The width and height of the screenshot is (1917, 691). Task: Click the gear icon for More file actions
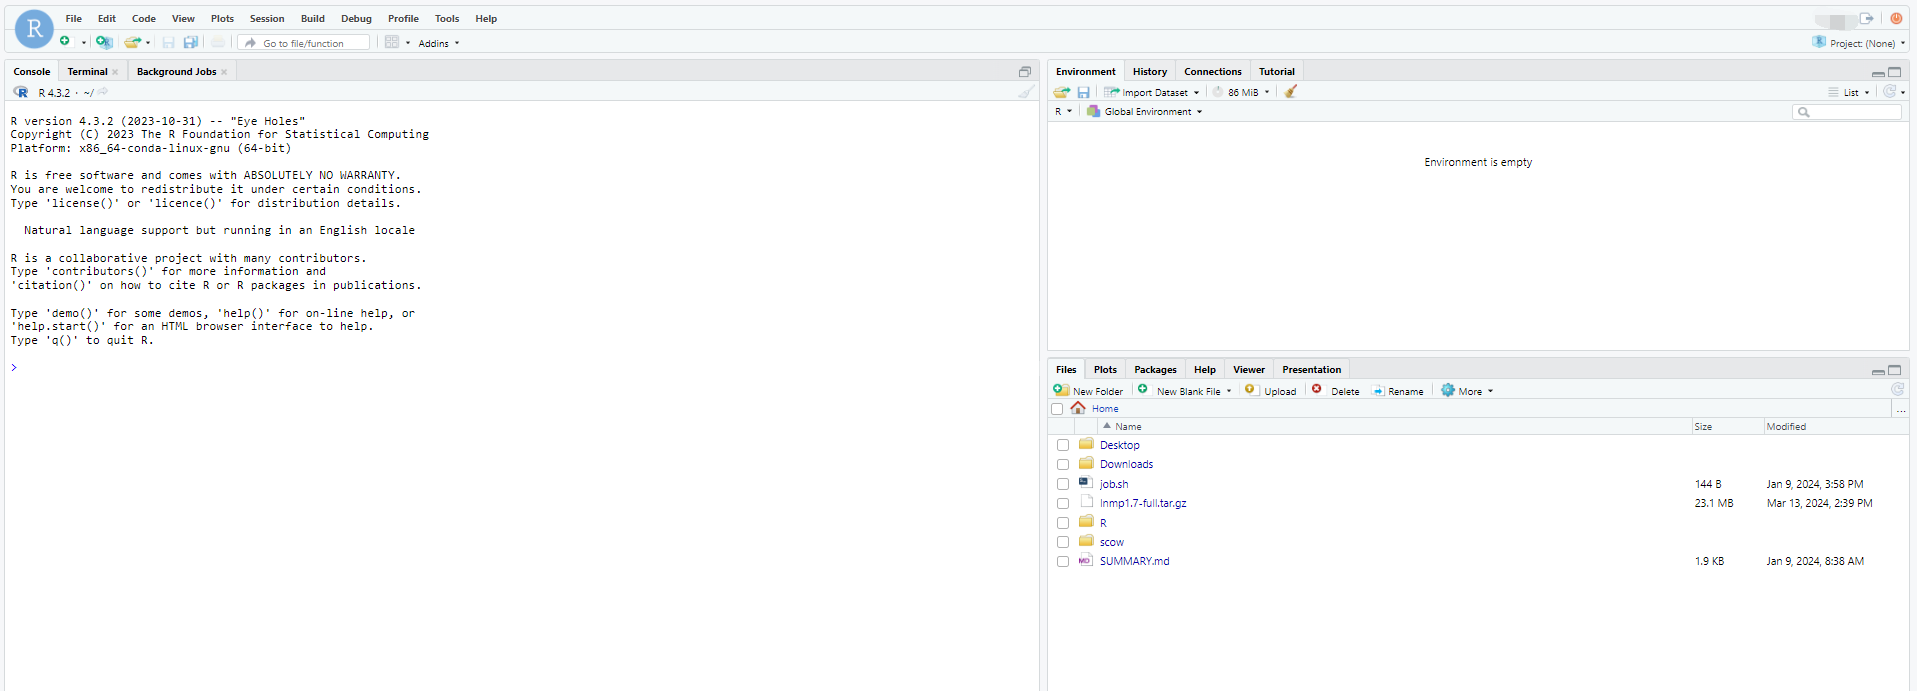tap(1448, 390)
